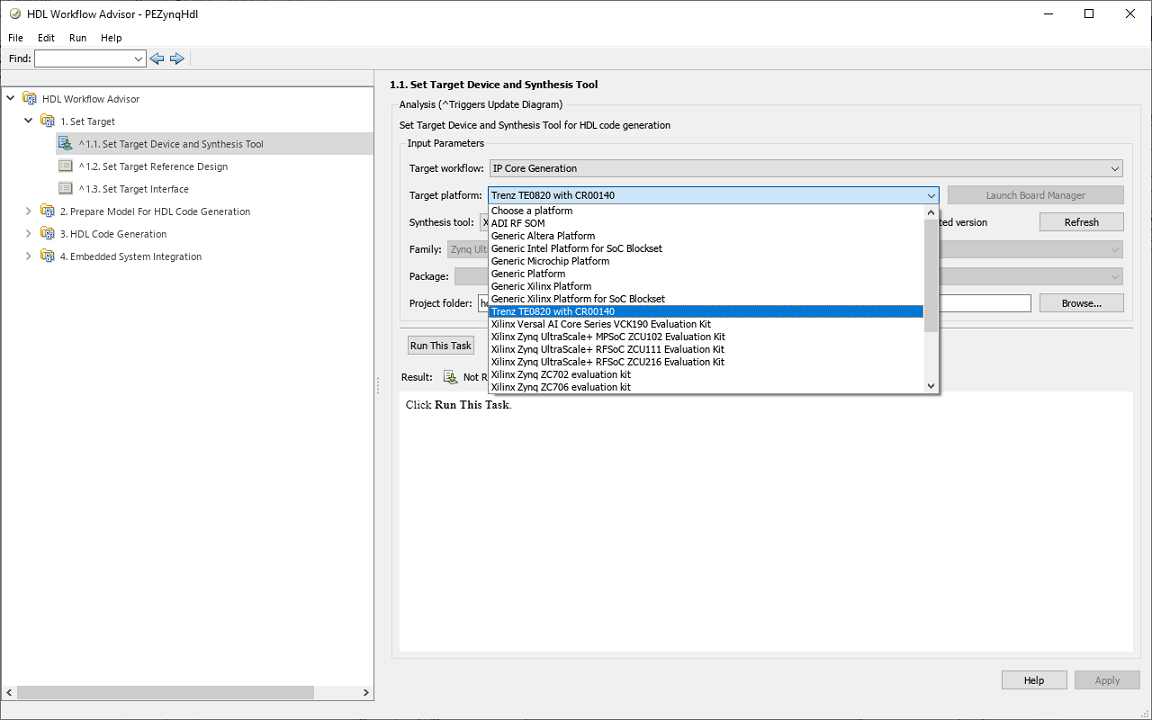Click platform list scroll down arrow
This screenshot has width=1152, height=720.
click(931, 386)
